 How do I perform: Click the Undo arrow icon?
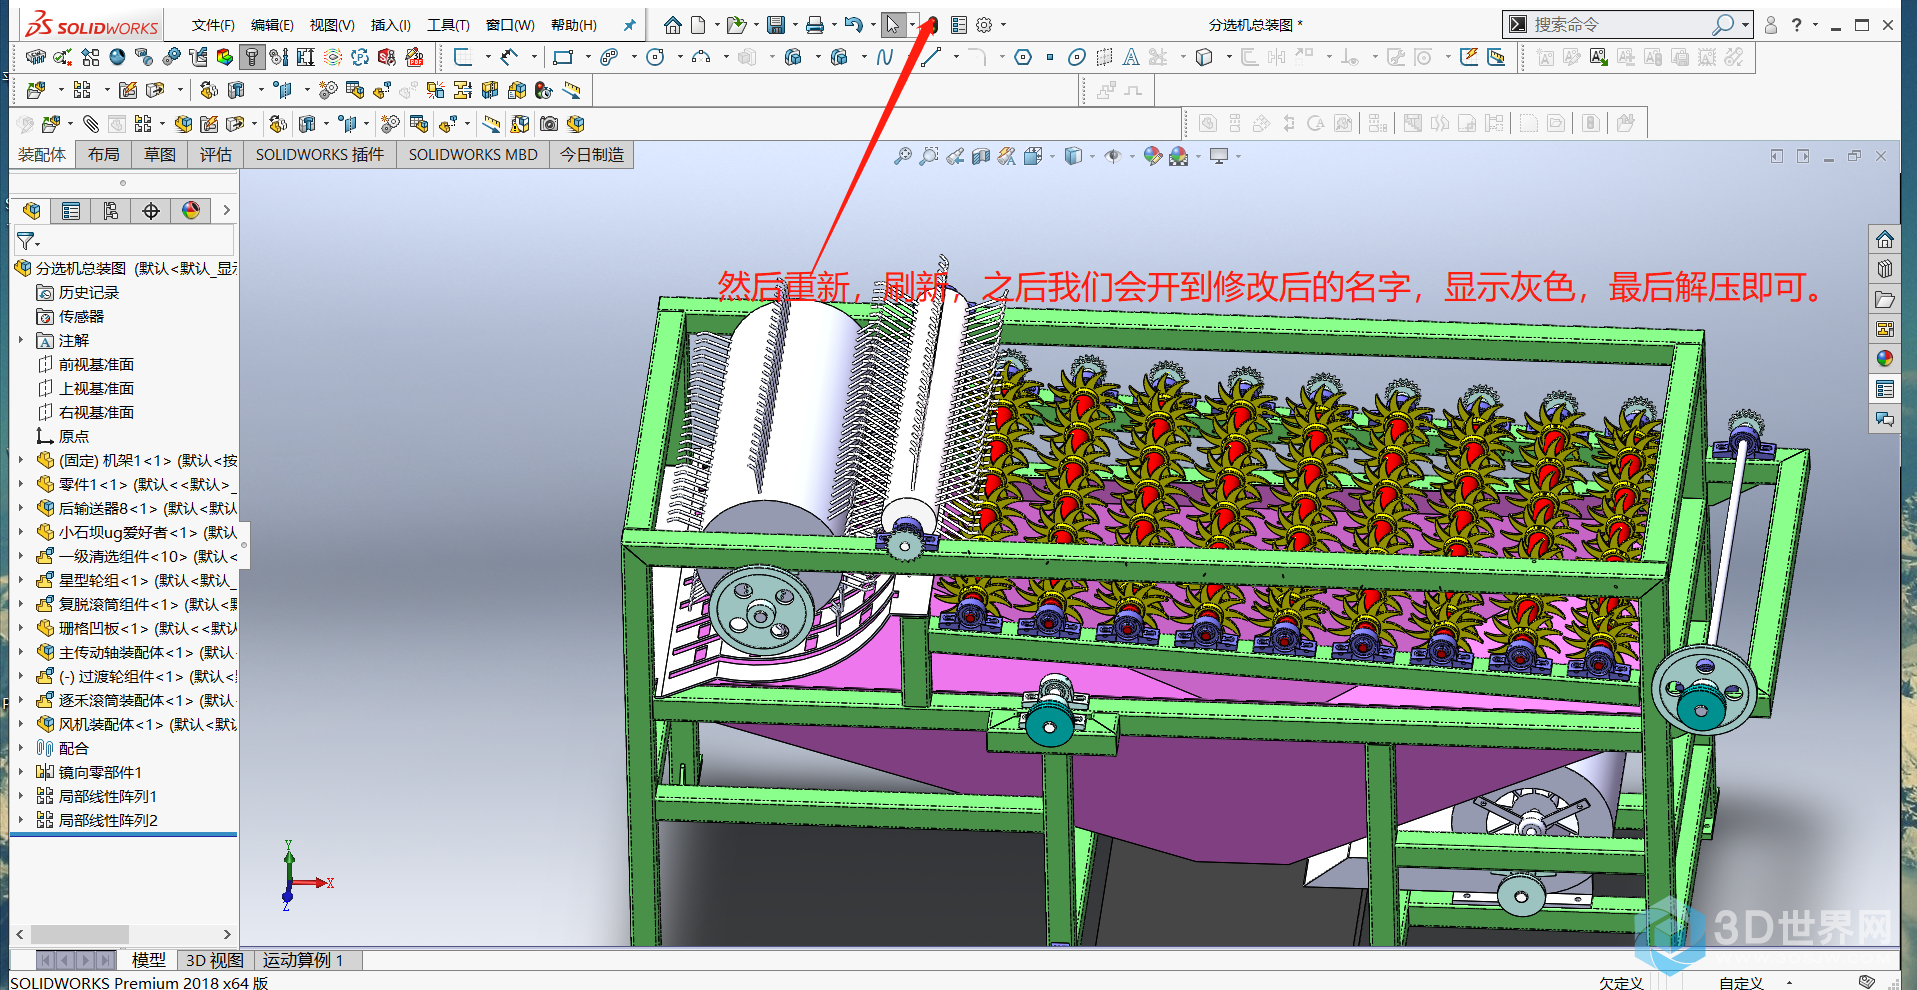click(x=853, y=25)
